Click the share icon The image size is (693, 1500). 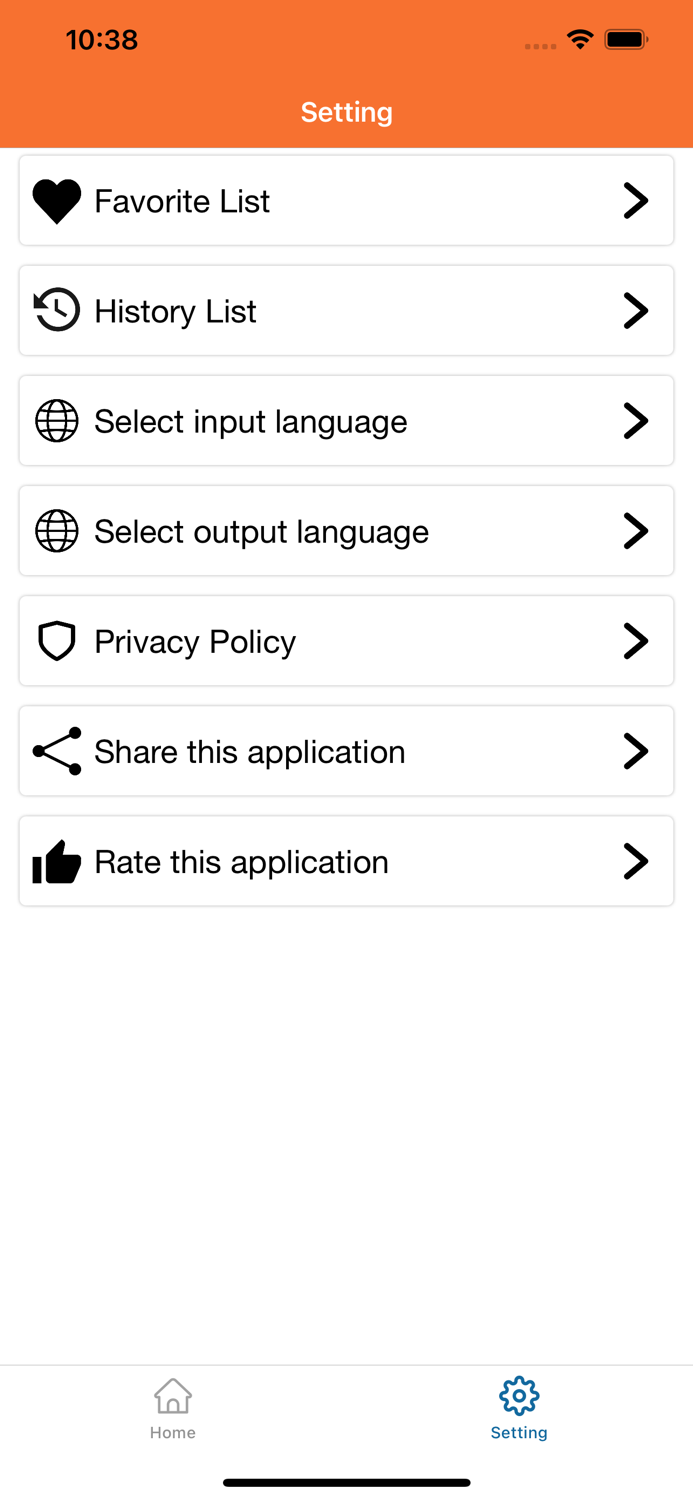[57, 751]
